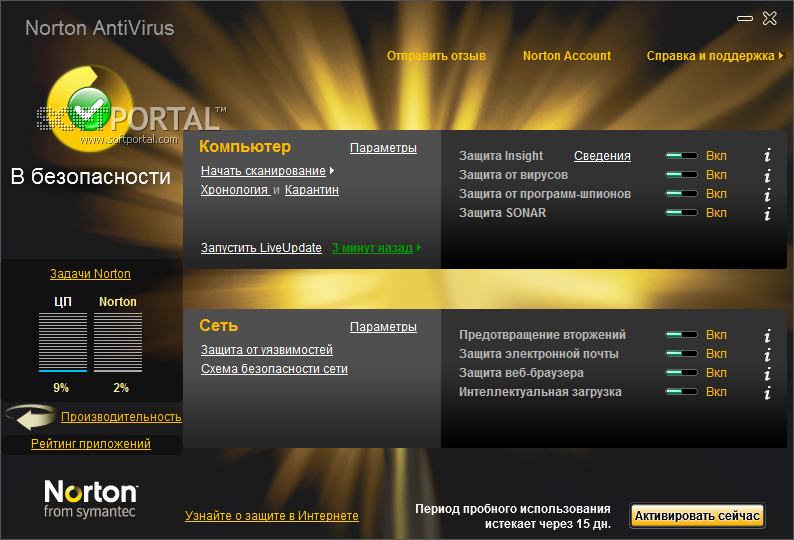
Task: Follow Узнайте о защите в Интернете link
Action: click(x=272, y=516)
